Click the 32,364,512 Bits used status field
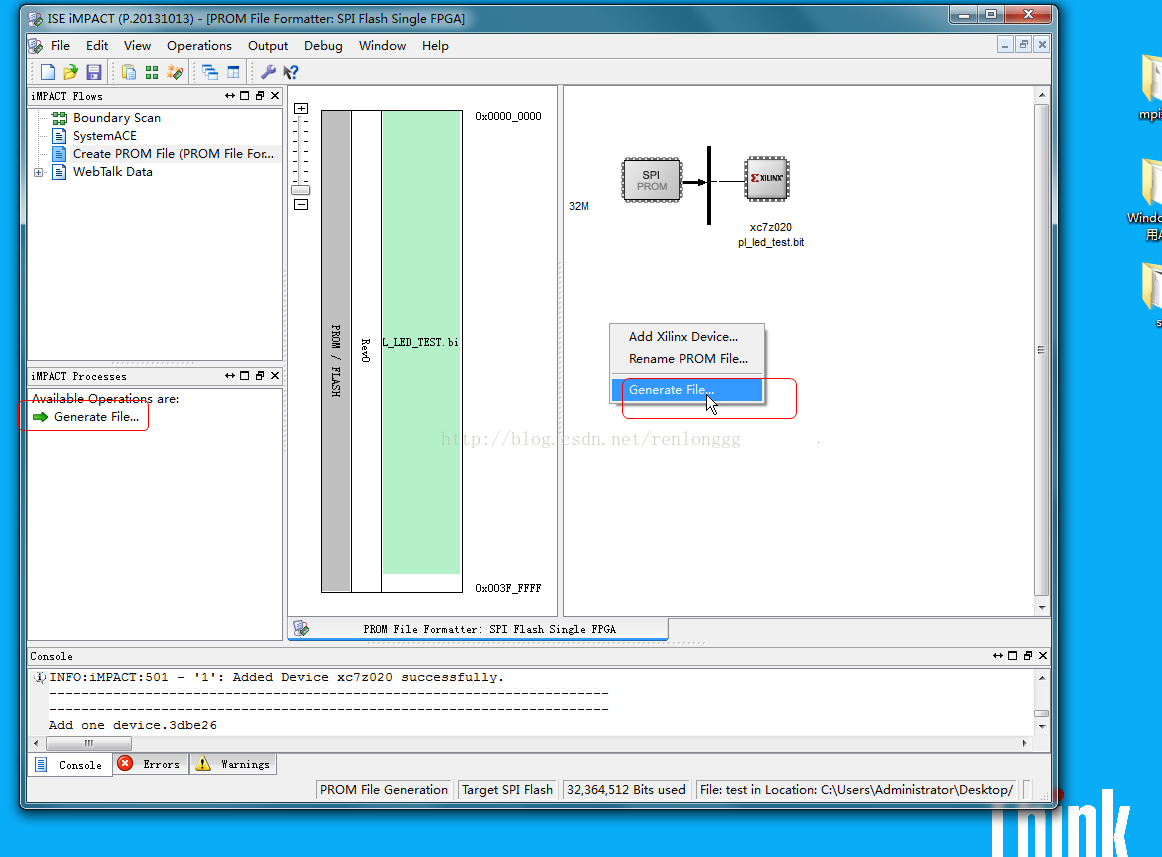The image size is (1162, 857). 626,790
